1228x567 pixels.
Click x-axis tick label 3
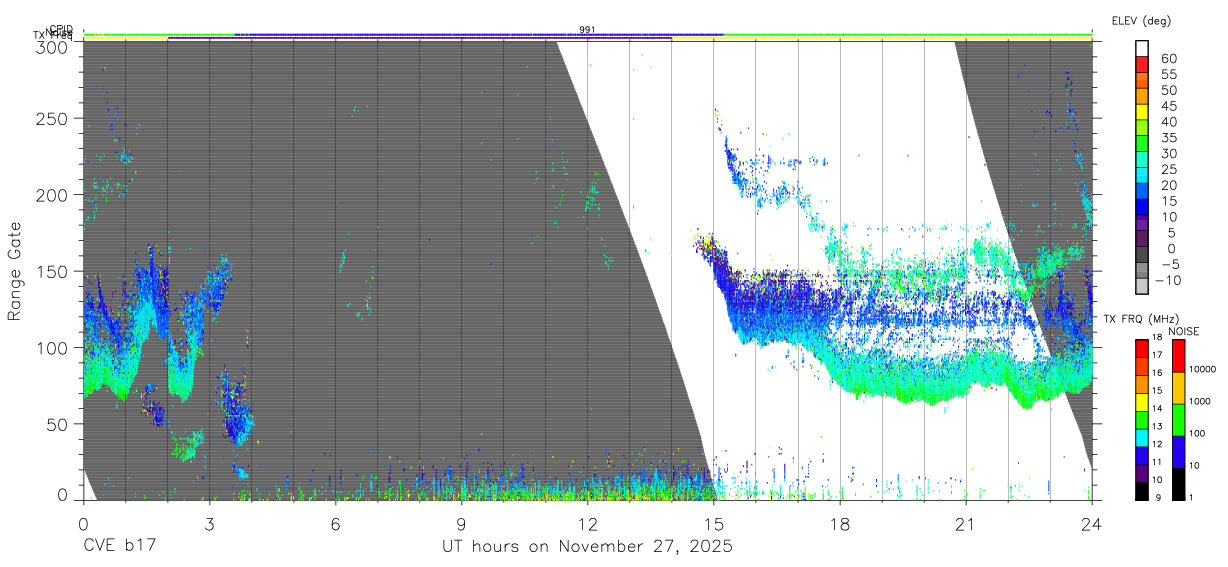click(x=210, y=524)
